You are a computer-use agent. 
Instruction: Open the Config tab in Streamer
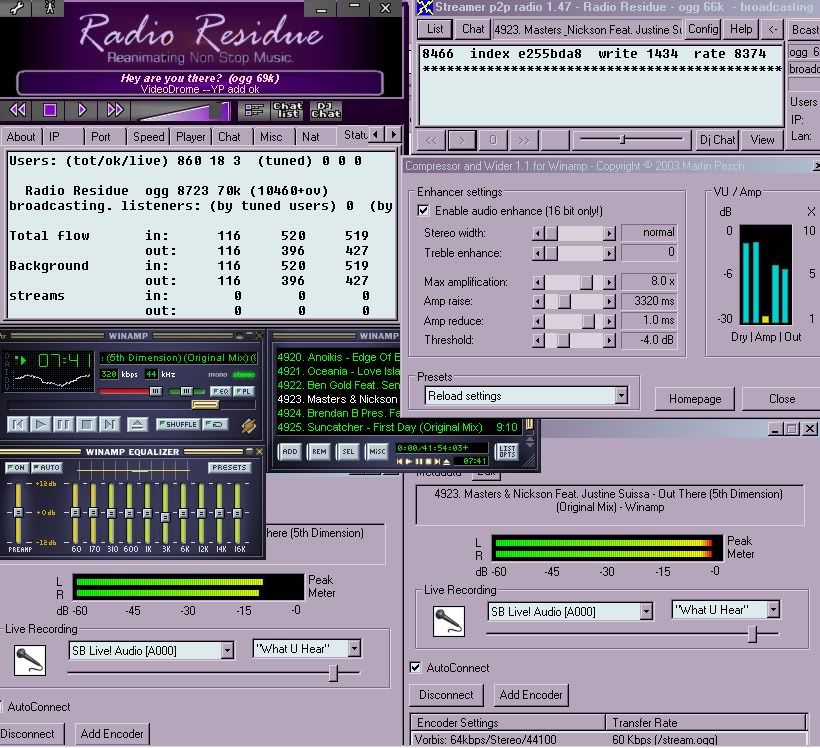703,29
